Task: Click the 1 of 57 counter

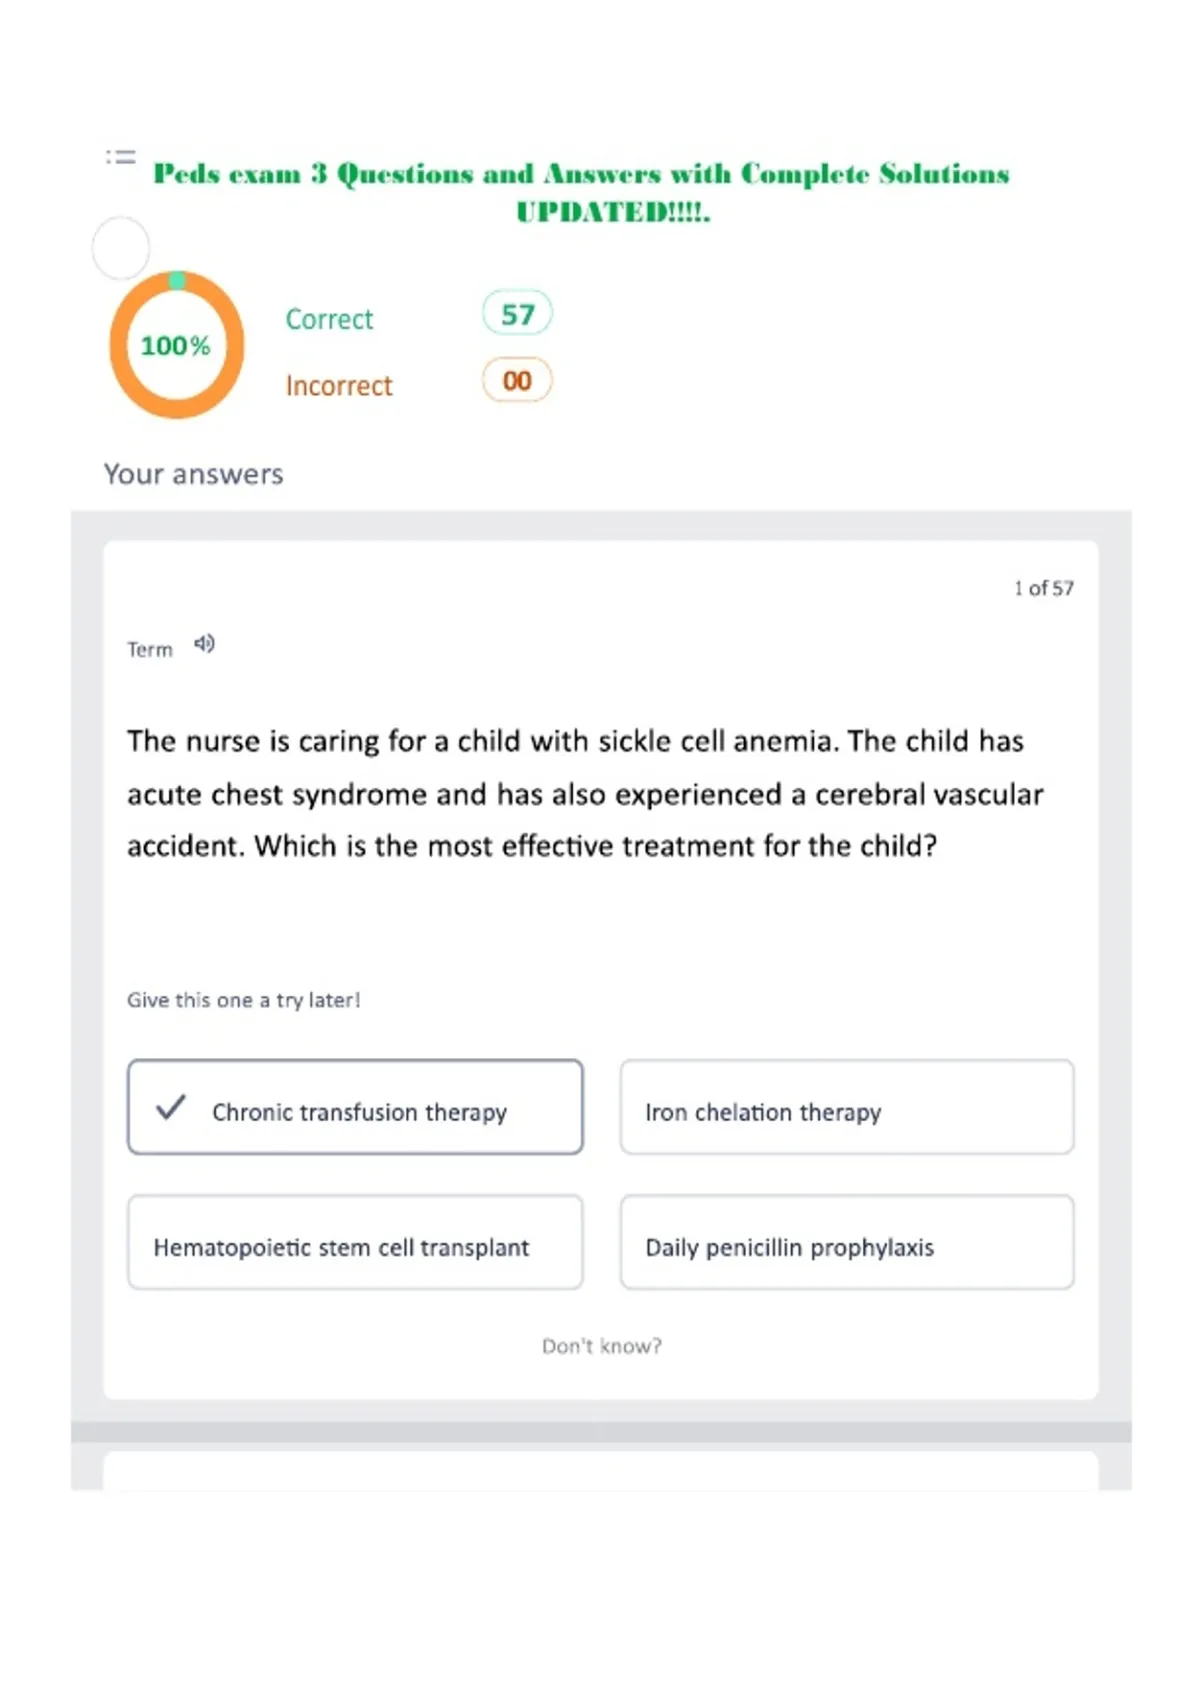Action: pyautogui.click(x=1044, y=588)
